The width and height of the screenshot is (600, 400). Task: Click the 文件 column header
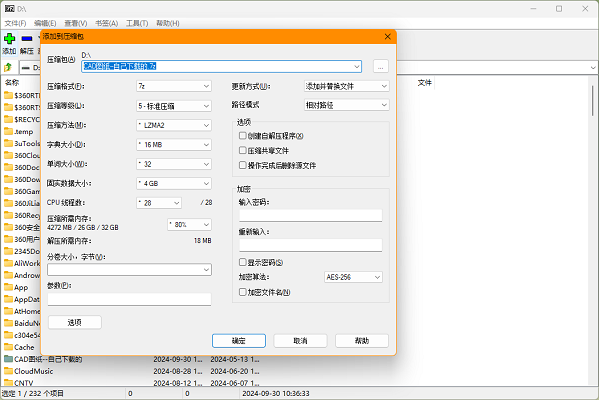click(424, 82)
